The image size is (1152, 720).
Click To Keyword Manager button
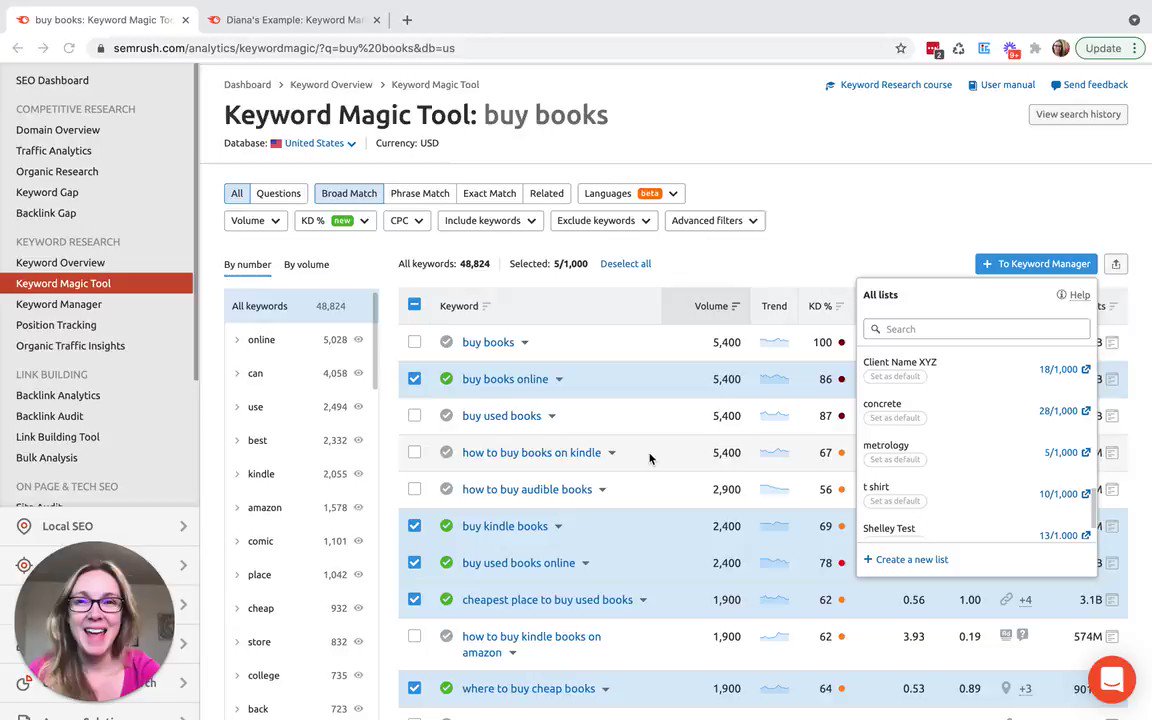click(x=1036, y=264)
